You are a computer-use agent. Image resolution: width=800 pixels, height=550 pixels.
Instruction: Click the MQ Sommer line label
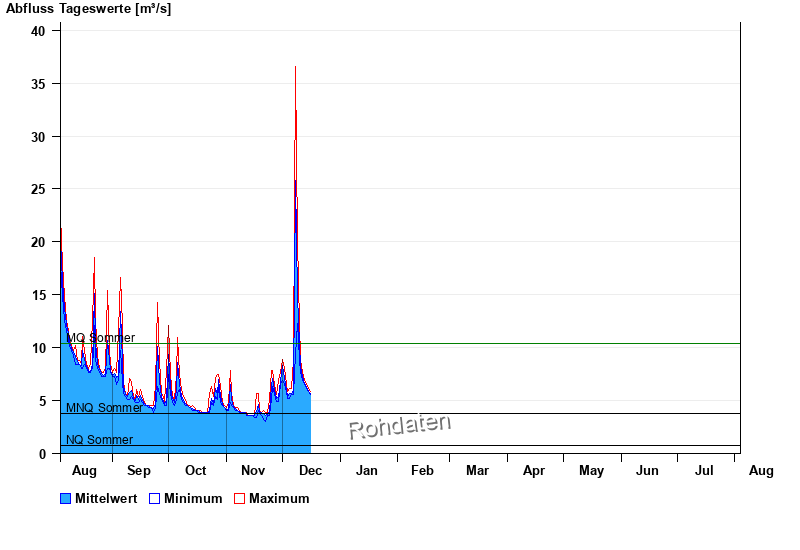pos(101,337)
